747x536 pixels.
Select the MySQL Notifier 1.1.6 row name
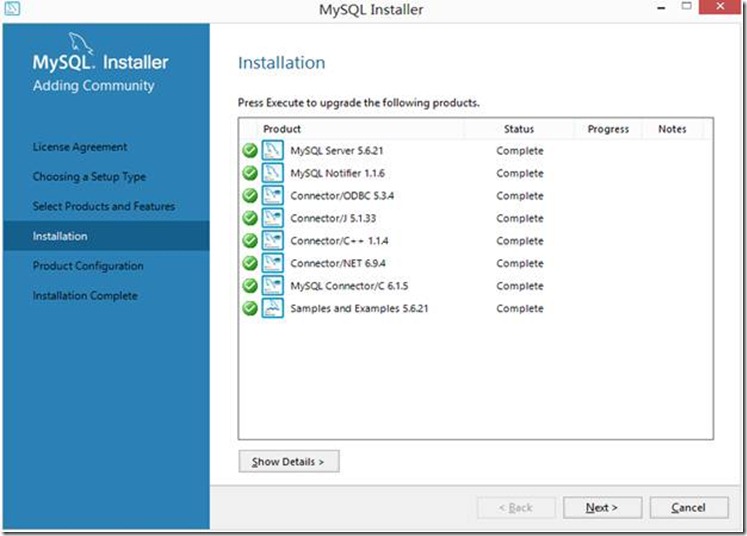click(x=337, y=173)
